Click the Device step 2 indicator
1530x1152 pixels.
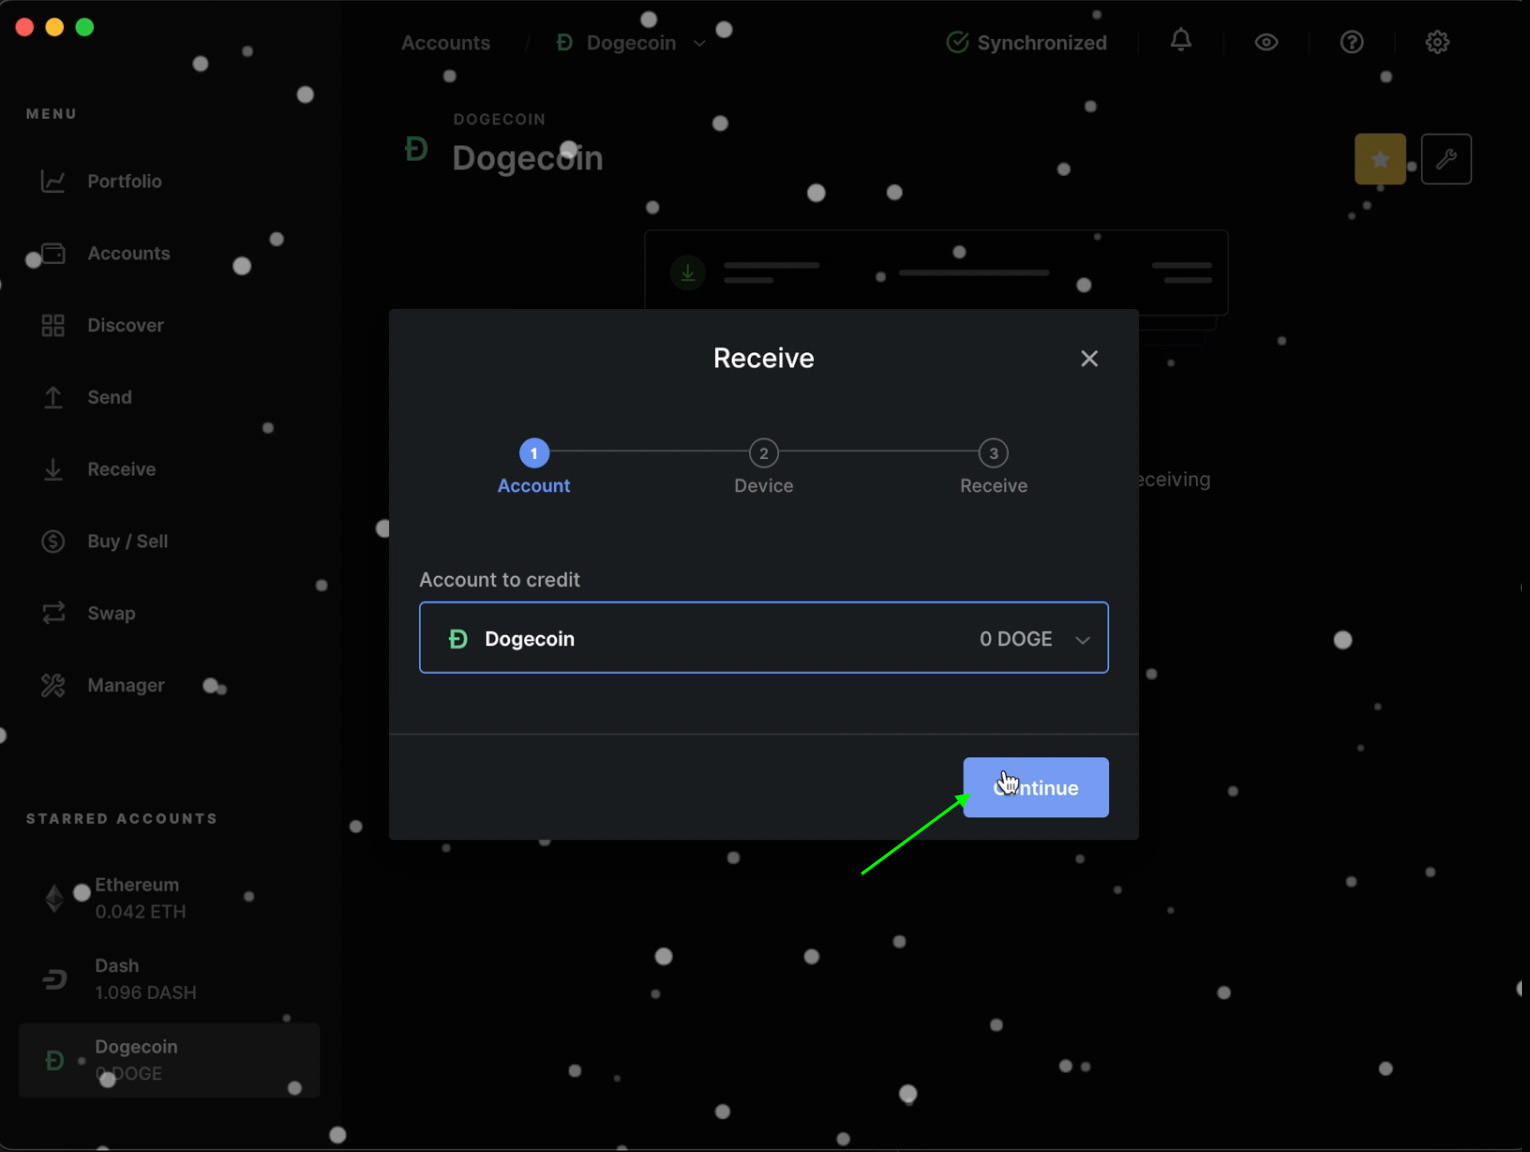(764, 453)
